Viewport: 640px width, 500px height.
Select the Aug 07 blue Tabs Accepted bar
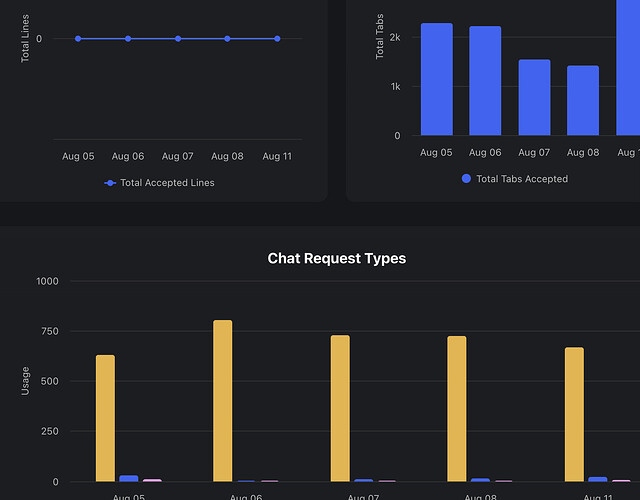click(x=534, y=97)
